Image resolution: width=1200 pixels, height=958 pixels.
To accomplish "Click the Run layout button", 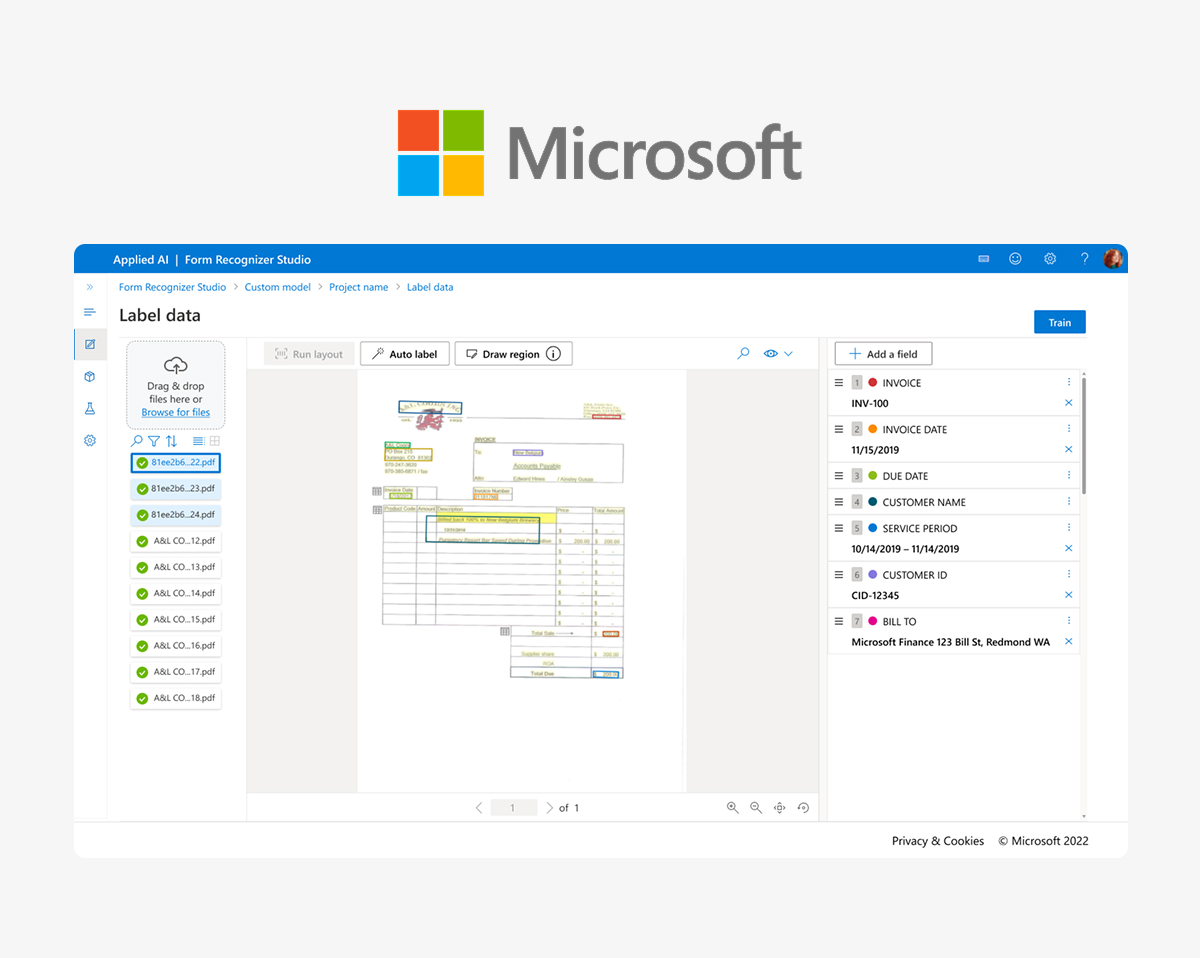I will [309, 354].
